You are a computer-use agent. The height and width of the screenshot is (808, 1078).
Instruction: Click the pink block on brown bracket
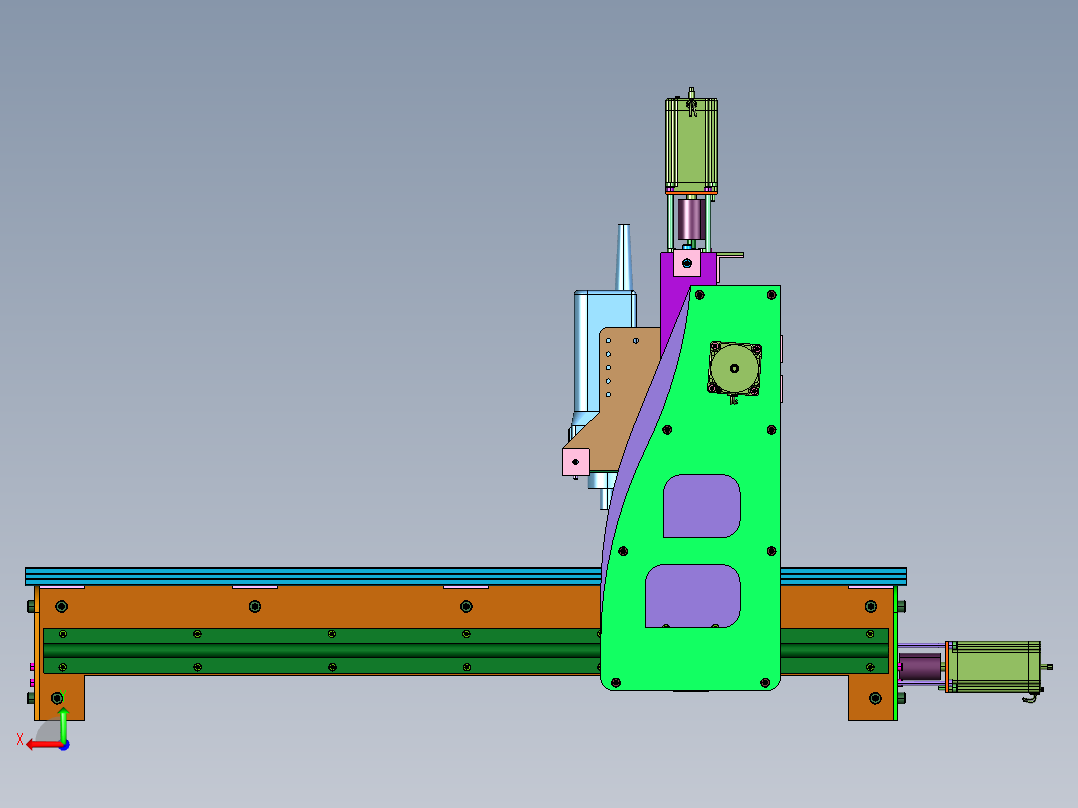576,461
